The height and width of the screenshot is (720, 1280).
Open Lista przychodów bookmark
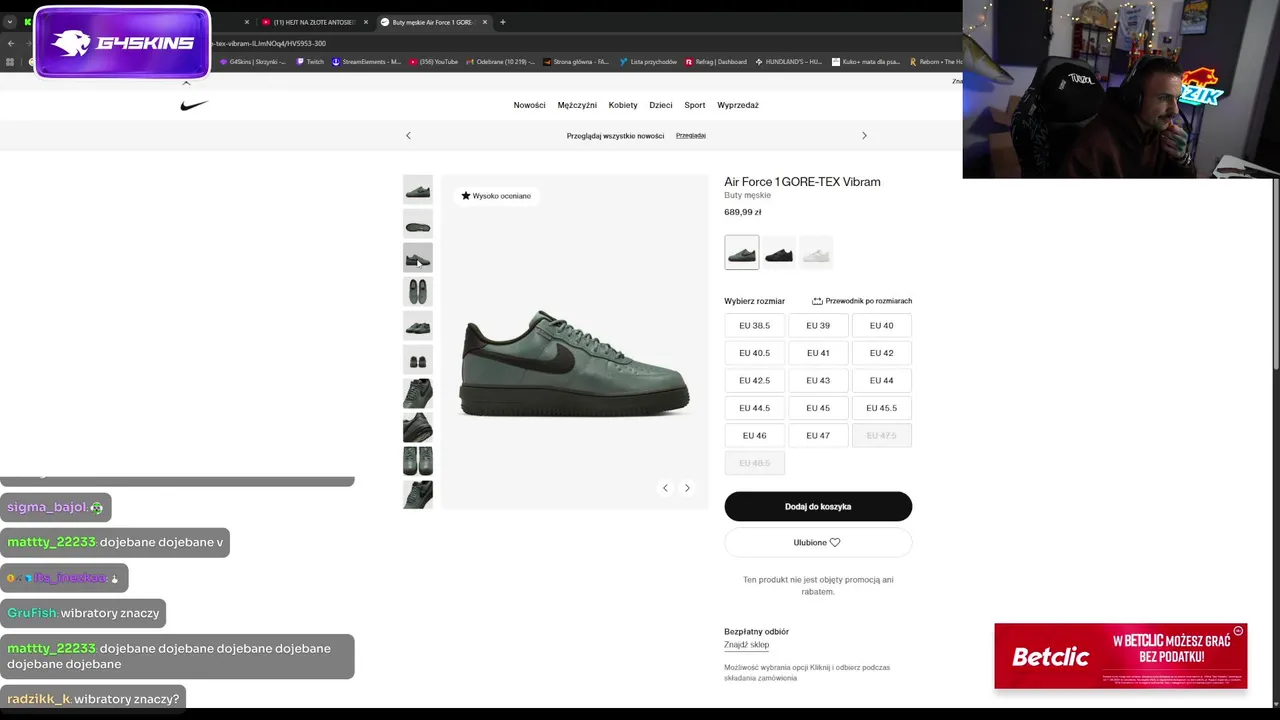[x=648, y=62]
